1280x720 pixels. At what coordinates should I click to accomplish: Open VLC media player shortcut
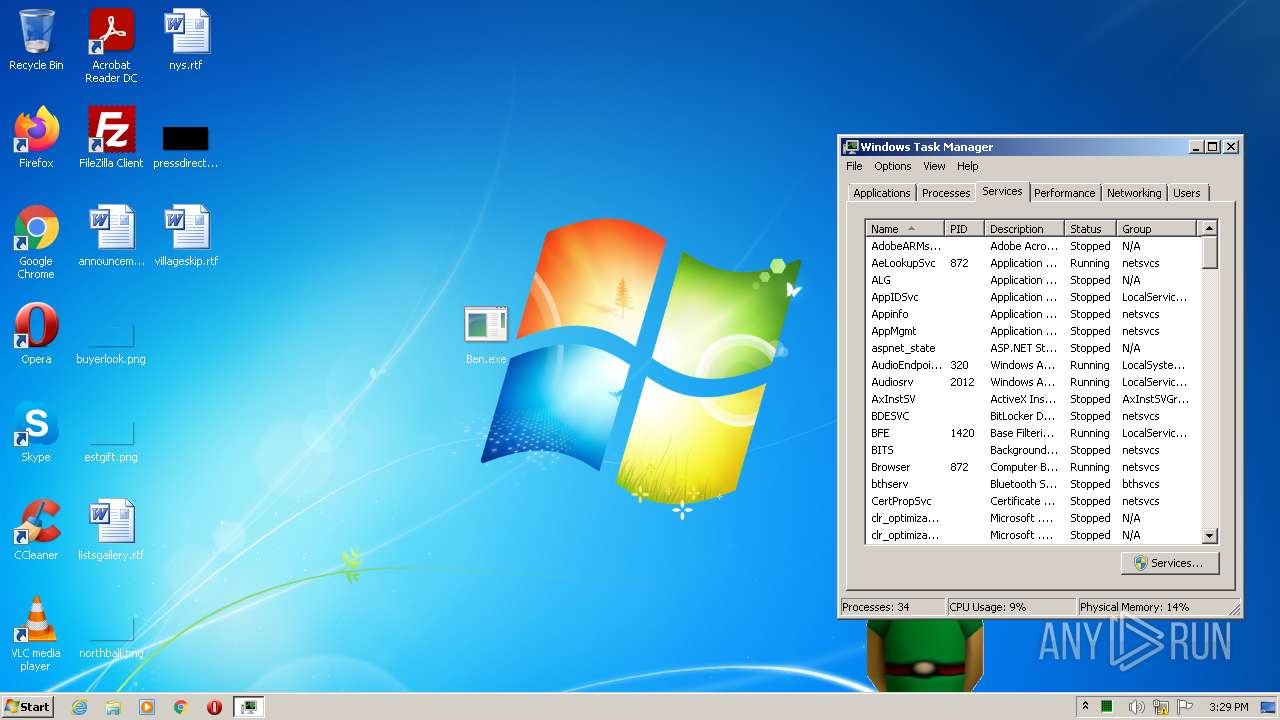pyautogui.click(x=36, y=634)
